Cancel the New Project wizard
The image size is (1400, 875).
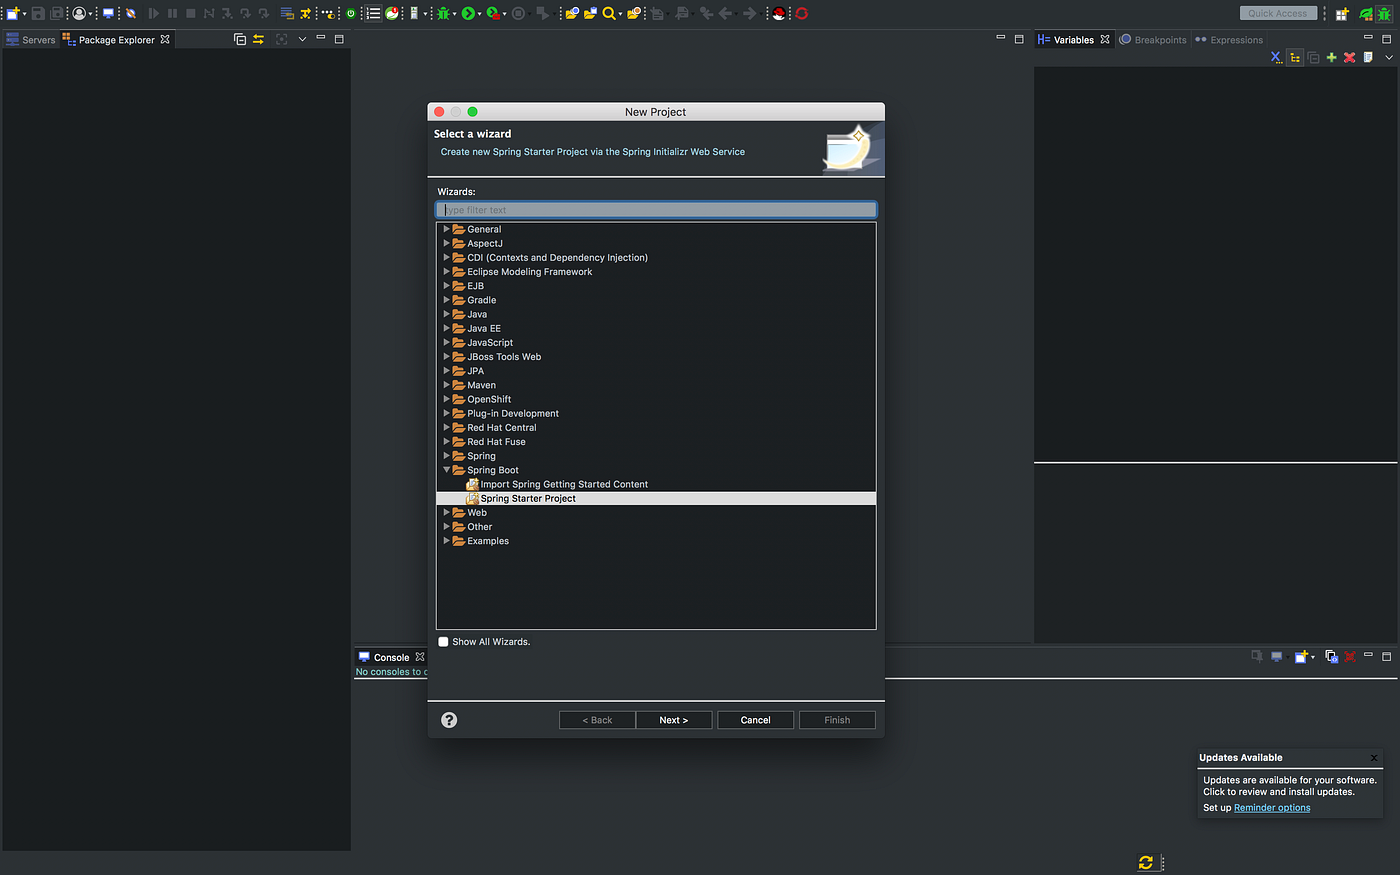tap(755, 720)
